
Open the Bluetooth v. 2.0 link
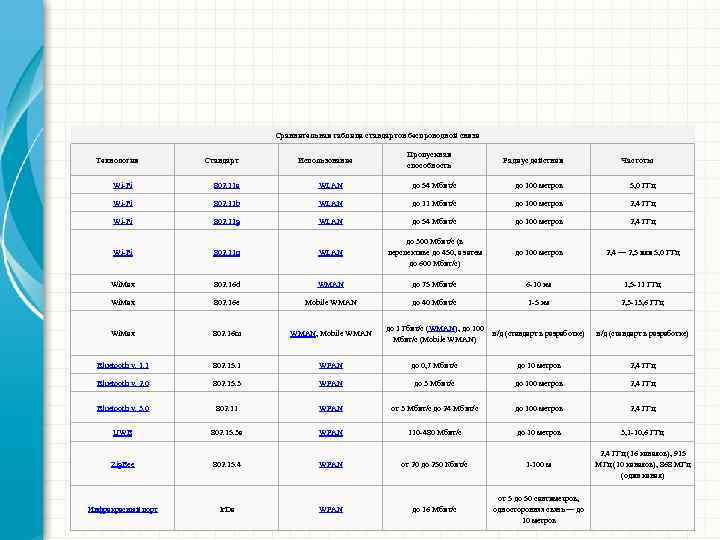point(123,383)
